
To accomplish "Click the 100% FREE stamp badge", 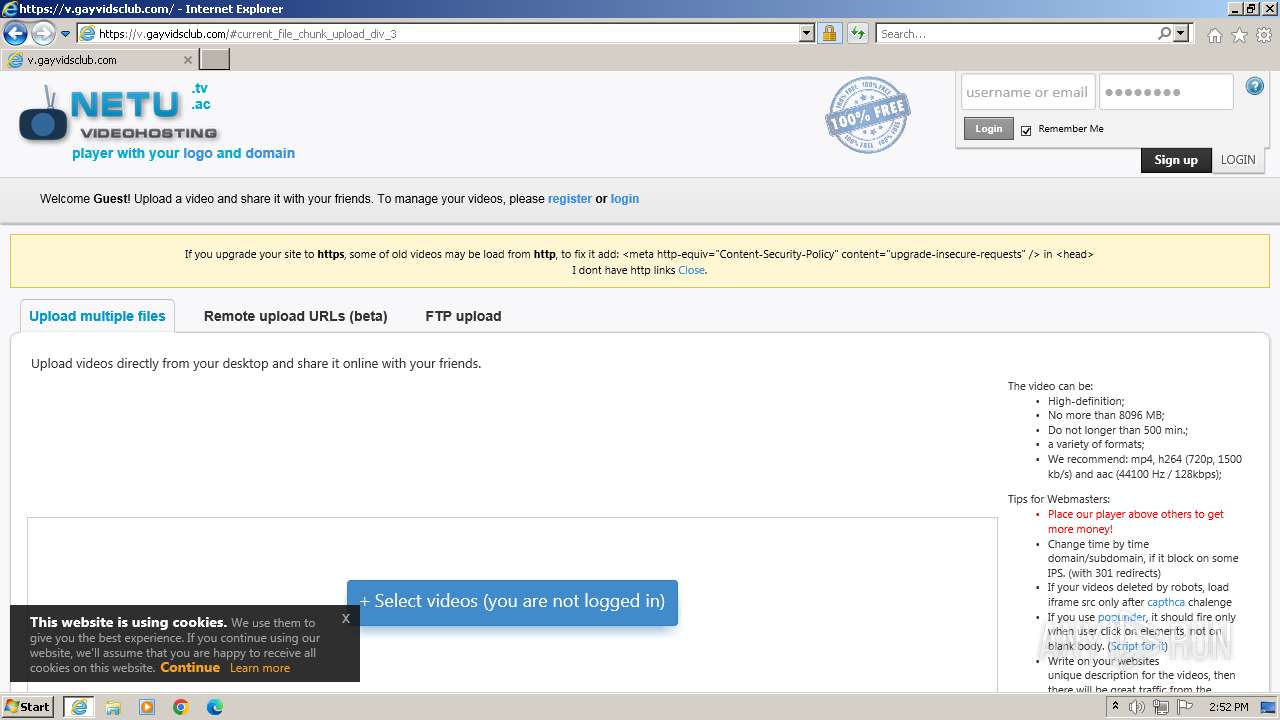I will click(x=867, y=115).
